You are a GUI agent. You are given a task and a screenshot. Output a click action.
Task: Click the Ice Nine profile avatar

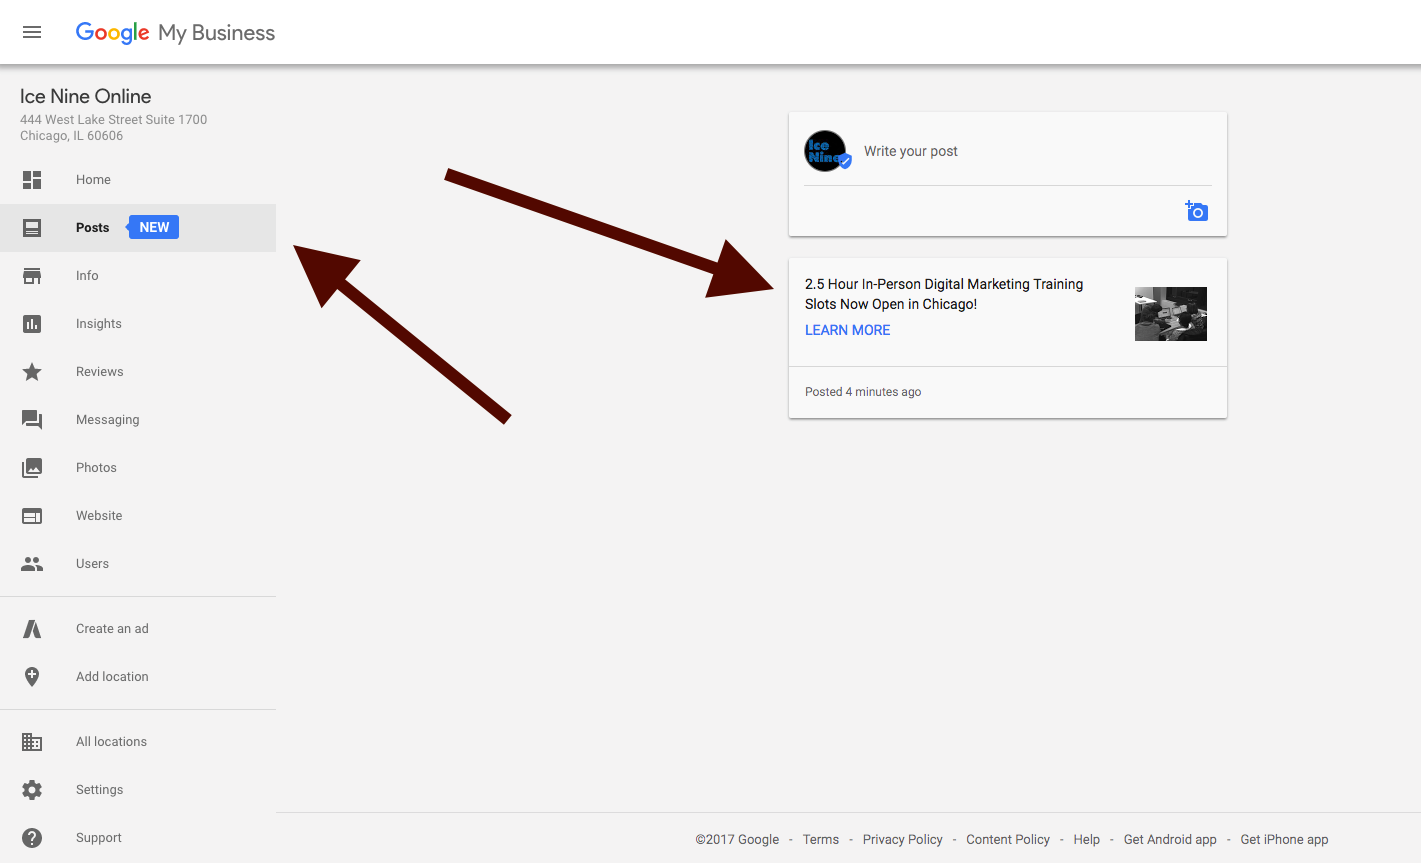tap(826, 151)
